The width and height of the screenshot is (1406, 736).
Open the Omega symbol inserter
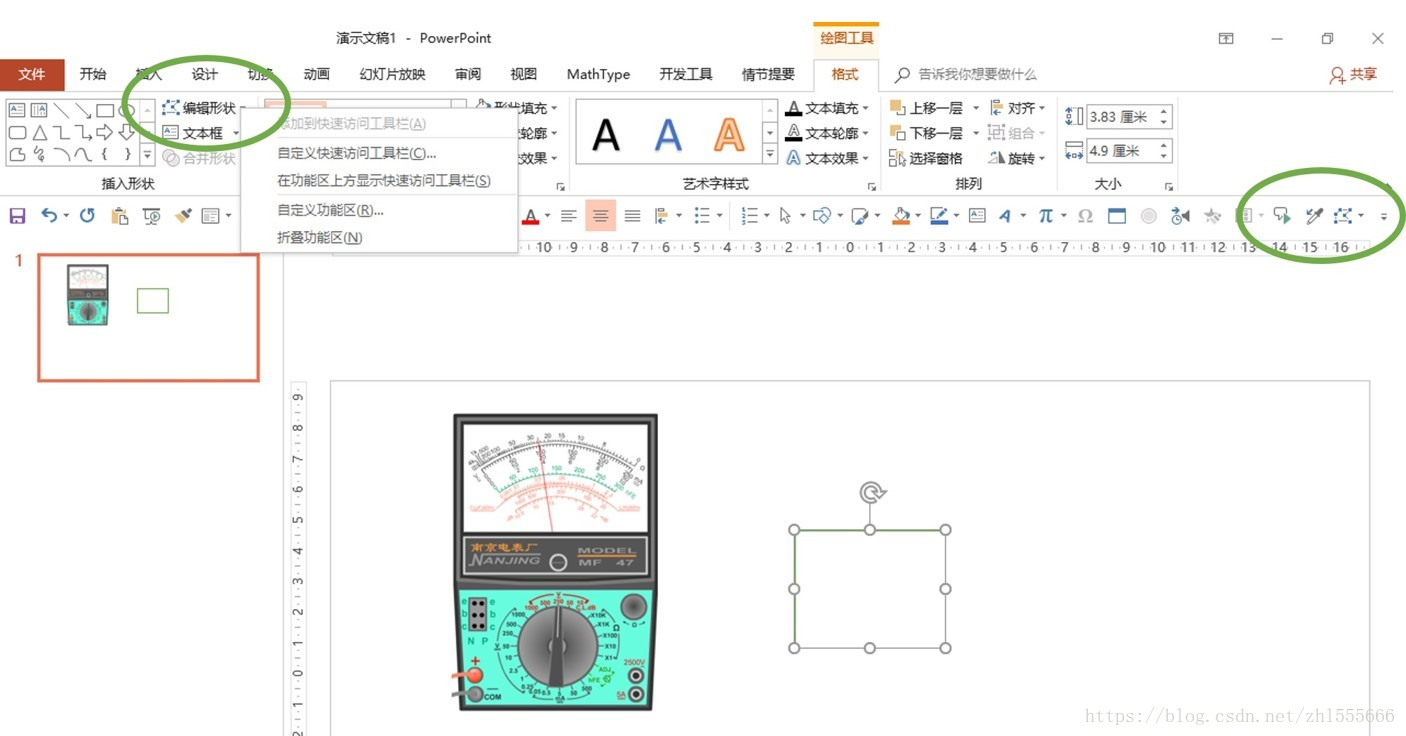1085,215
